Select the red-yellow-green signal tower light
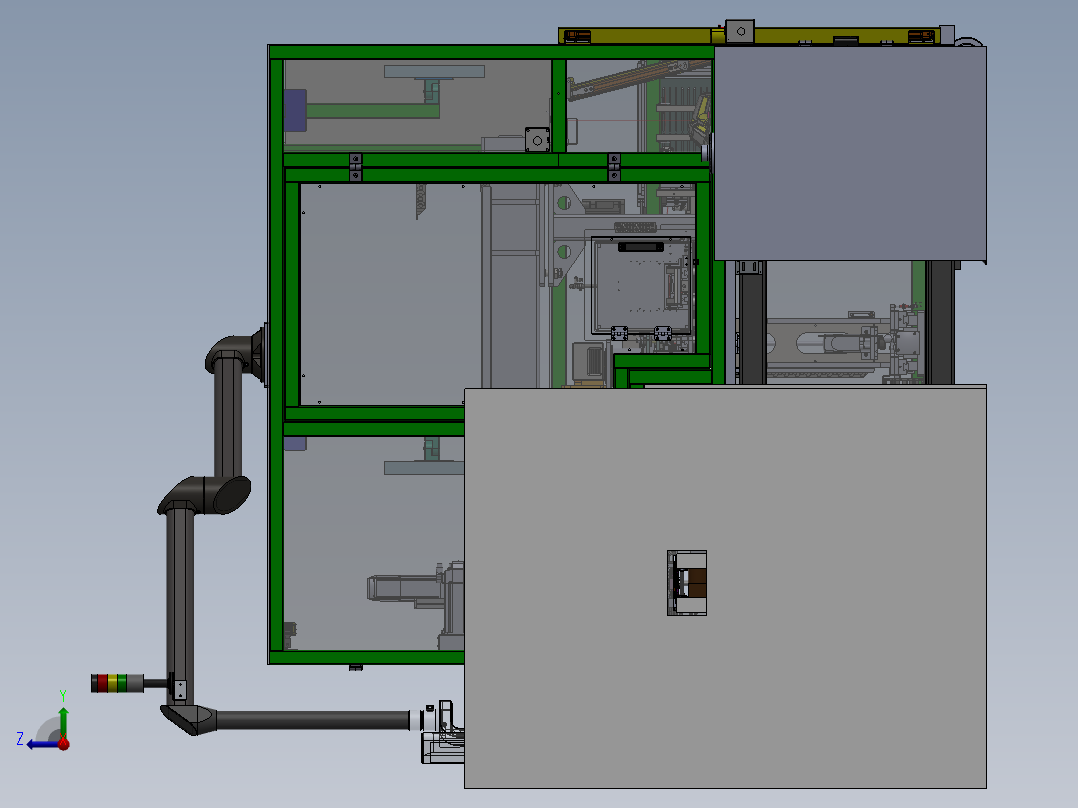 [117, 683]
